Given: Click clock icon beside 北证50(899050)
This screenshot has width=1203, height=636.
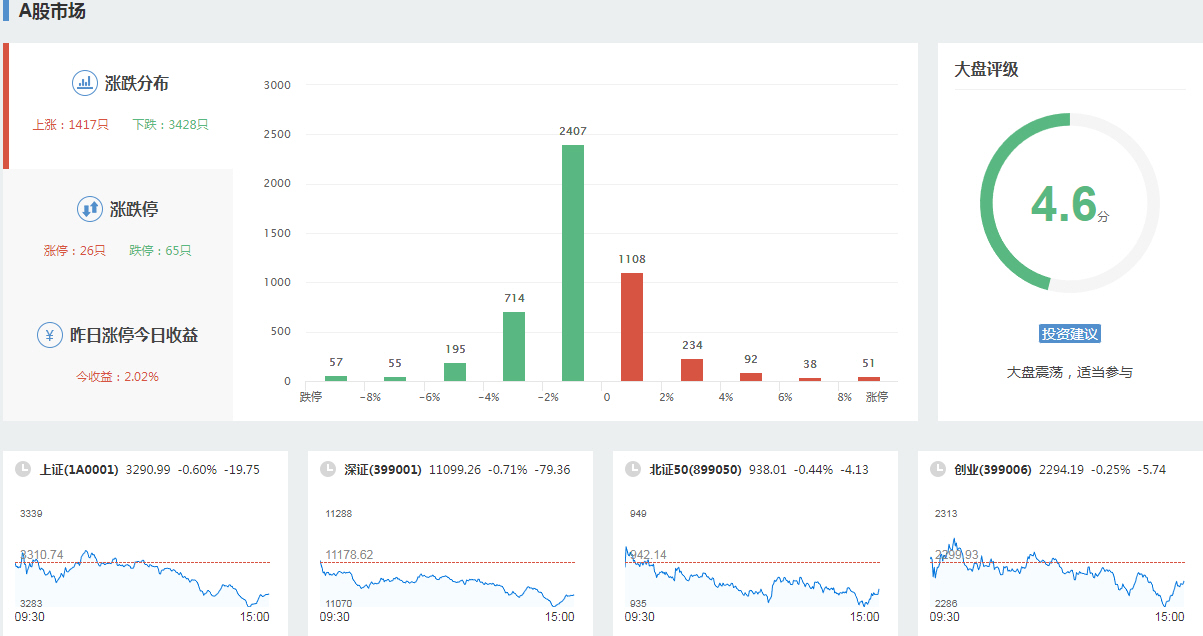Looking at the screenshot, I should [x=632, y=469].
